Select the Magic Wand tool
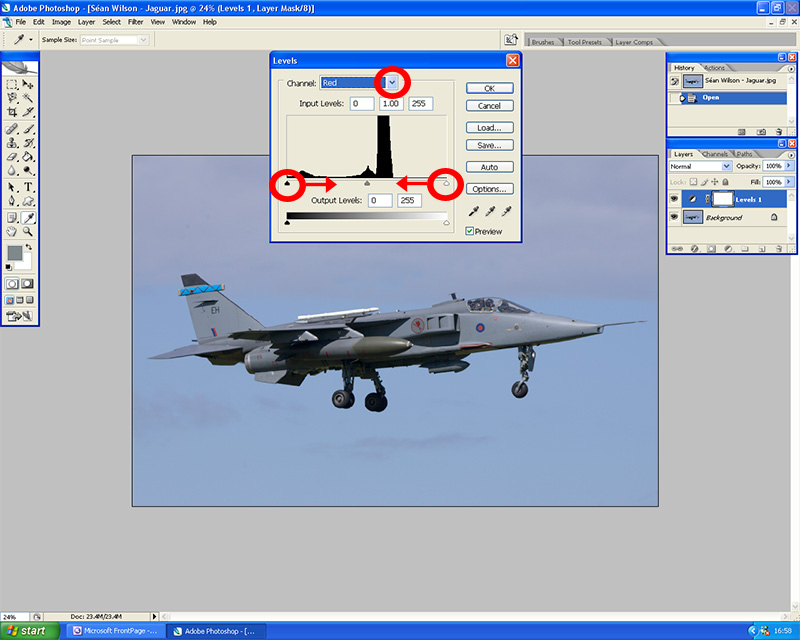 28,97
